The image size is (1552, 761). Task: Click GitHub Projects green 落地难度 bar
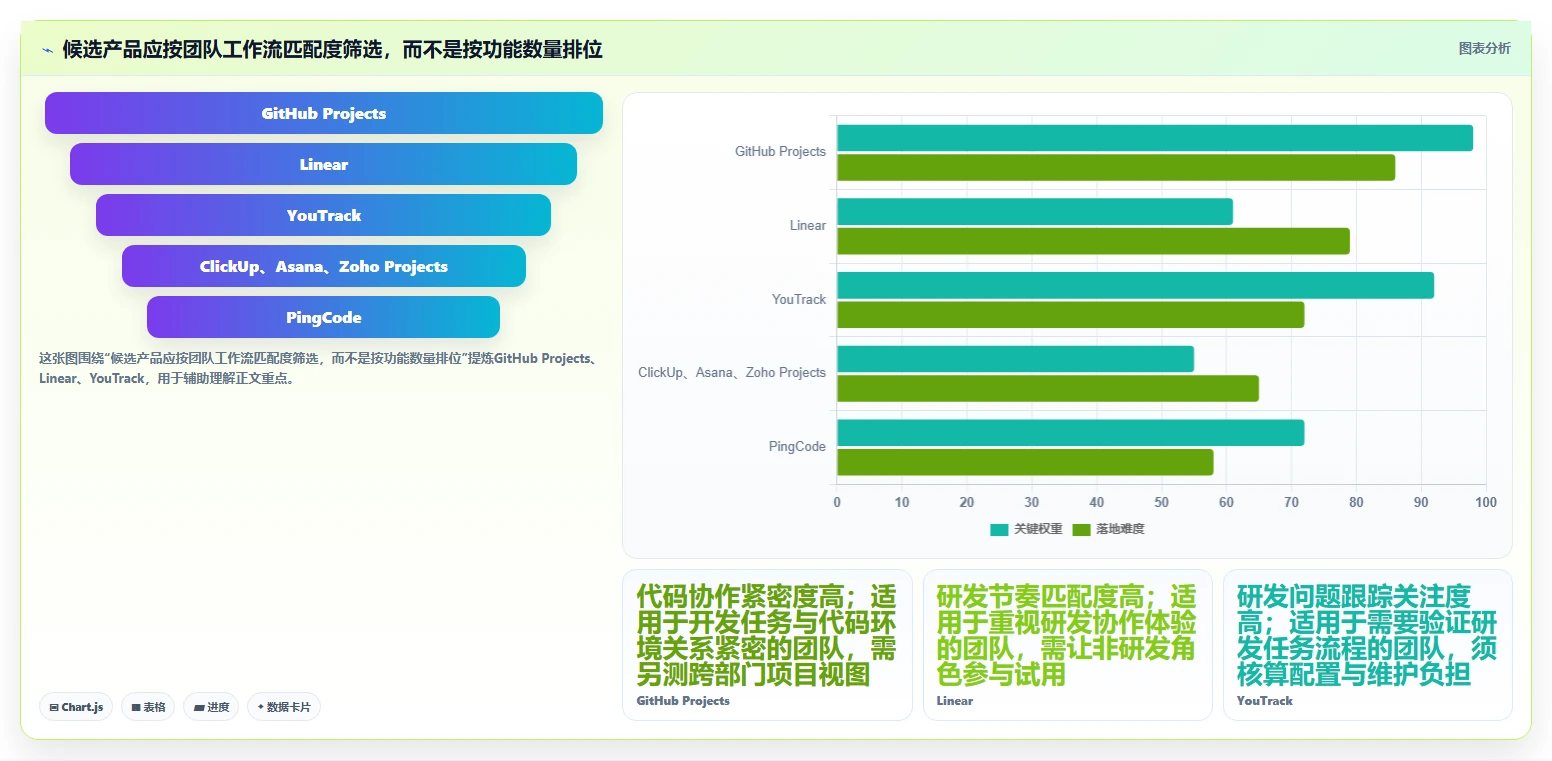[x=1116, y=168]
